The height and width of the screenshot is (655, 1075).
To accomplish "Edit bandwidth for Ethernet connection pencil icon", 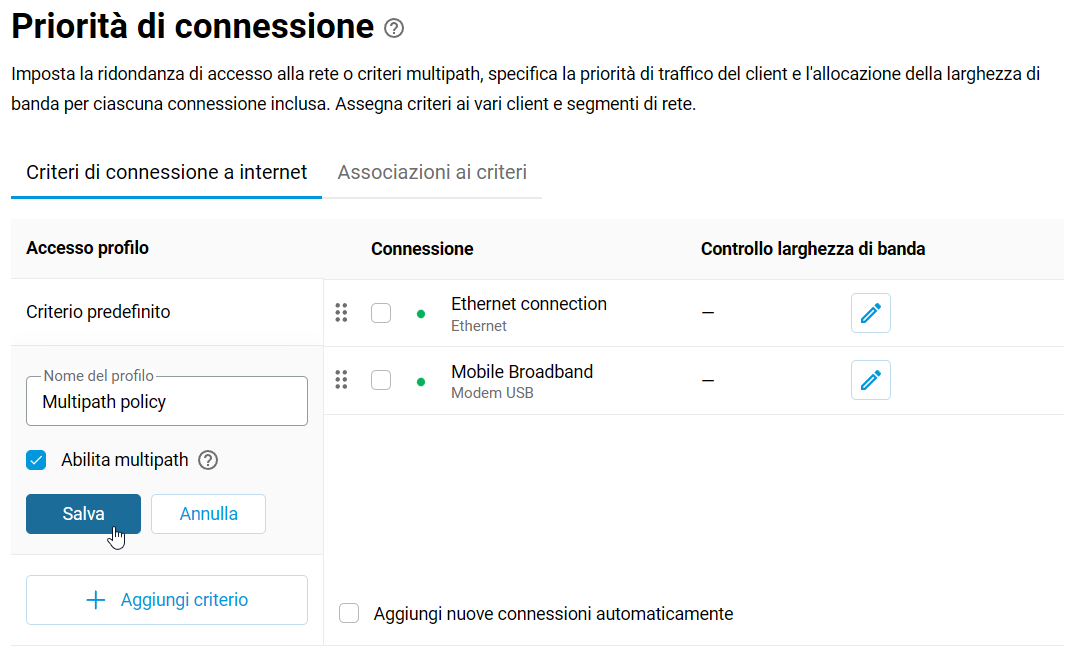I will [x=871, y=313].
